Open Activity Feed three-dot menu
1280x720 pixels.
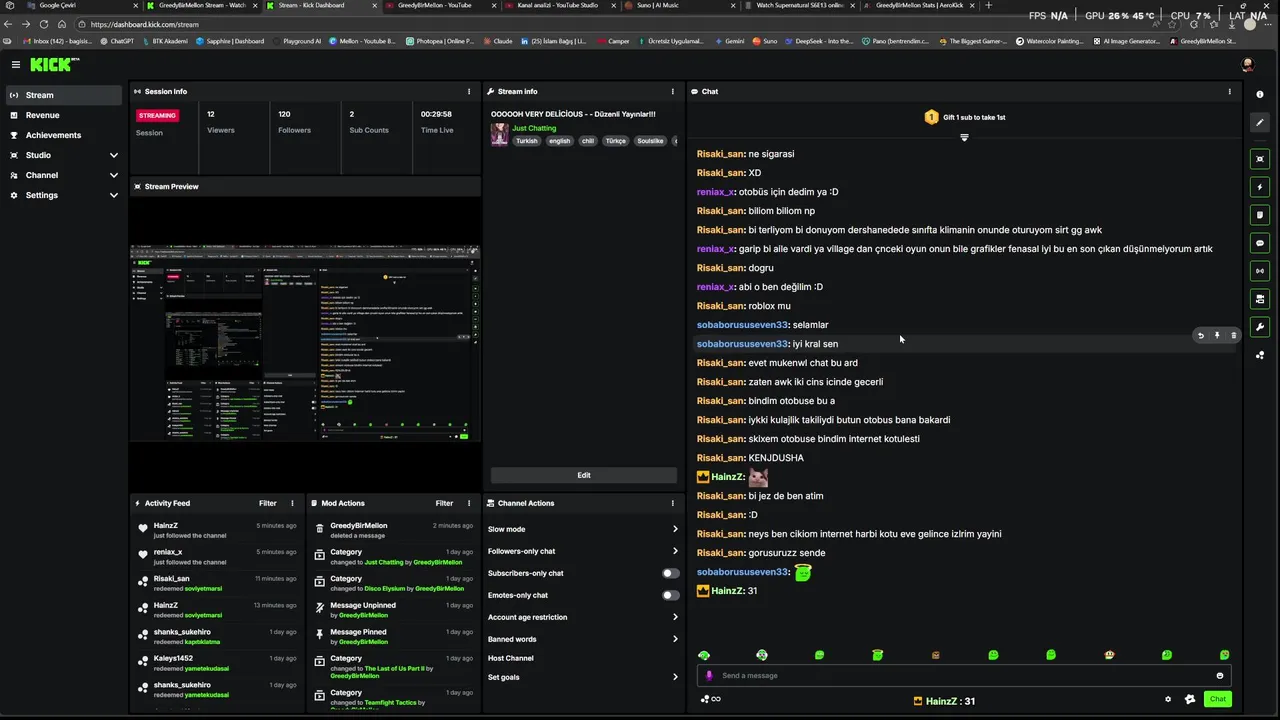pos(292,503)
